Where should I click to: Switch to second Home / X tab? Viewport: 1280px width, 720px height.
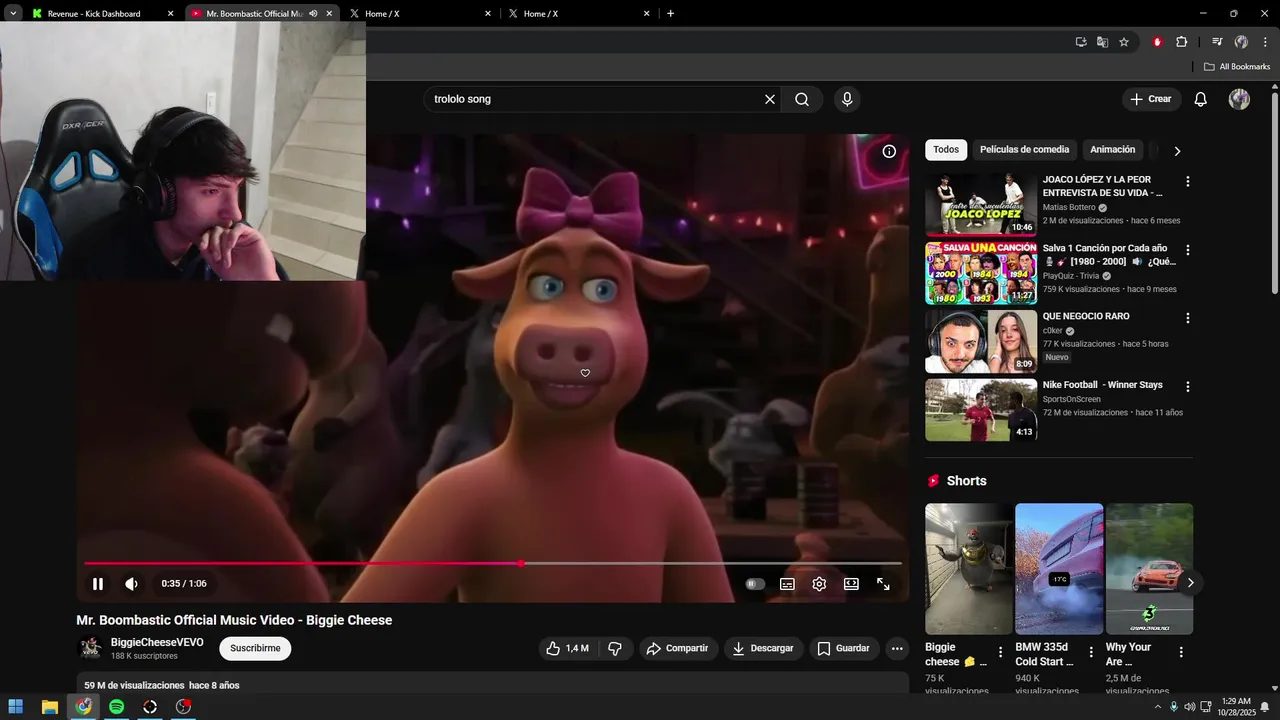point(580,14)
